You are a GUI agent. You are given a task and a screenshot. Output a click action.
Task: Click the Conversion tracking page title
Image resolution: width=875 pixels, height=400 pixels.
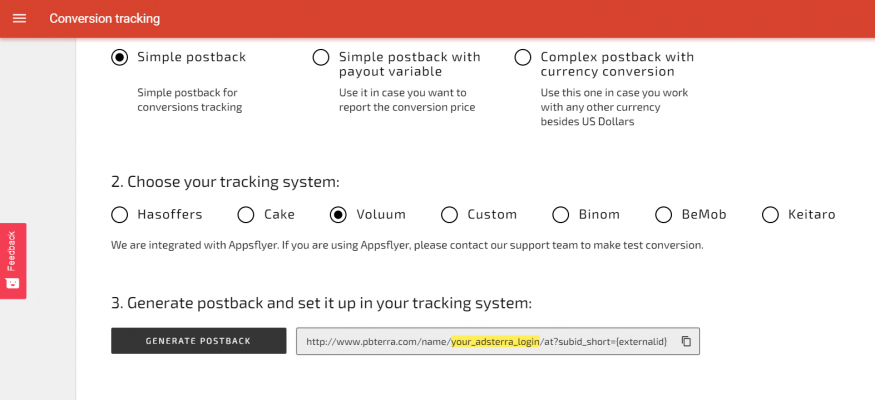(105, 18)
